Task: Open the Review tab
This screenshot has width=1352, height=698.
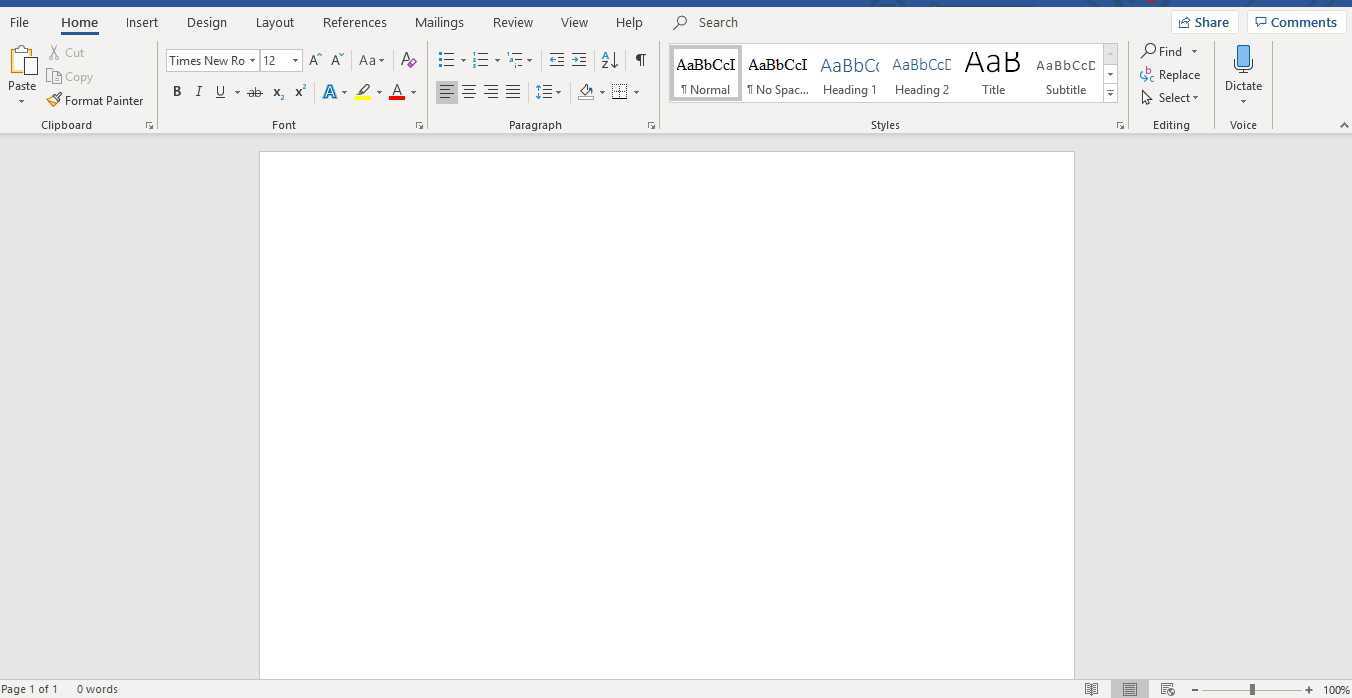Action: tap(512, 22)
